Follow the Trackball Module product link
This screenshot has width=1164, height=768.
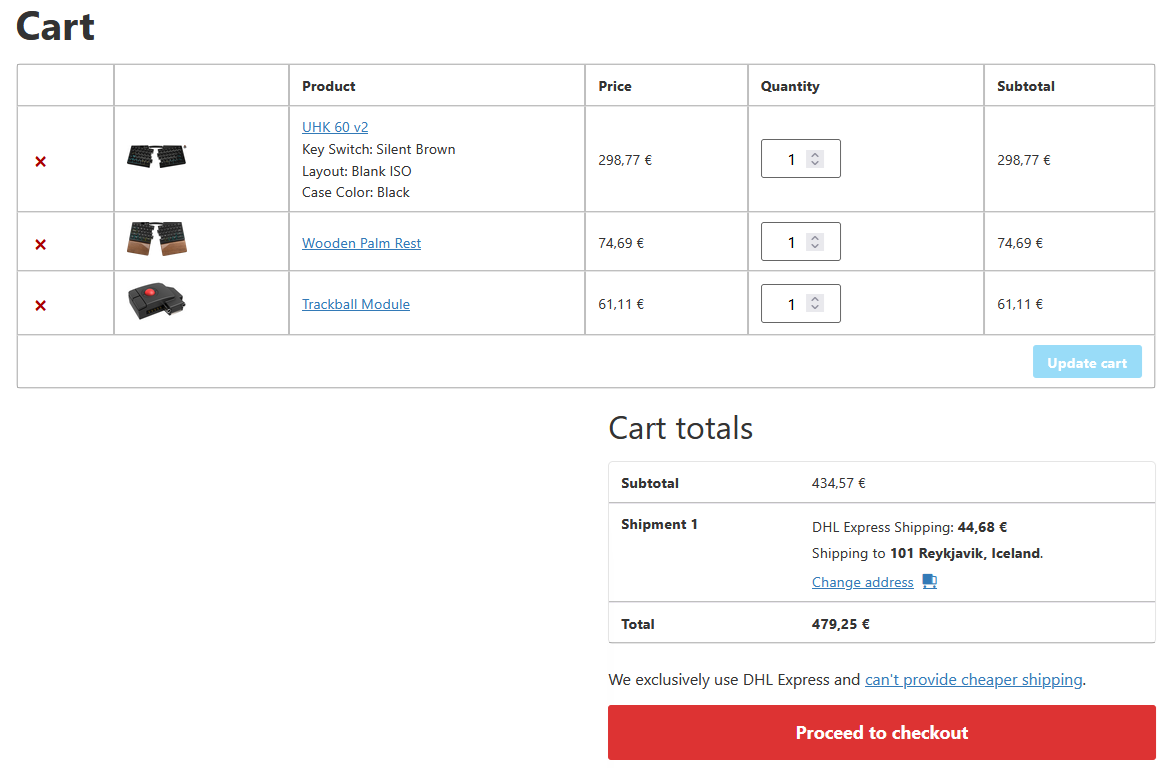[x=356, y=304]
